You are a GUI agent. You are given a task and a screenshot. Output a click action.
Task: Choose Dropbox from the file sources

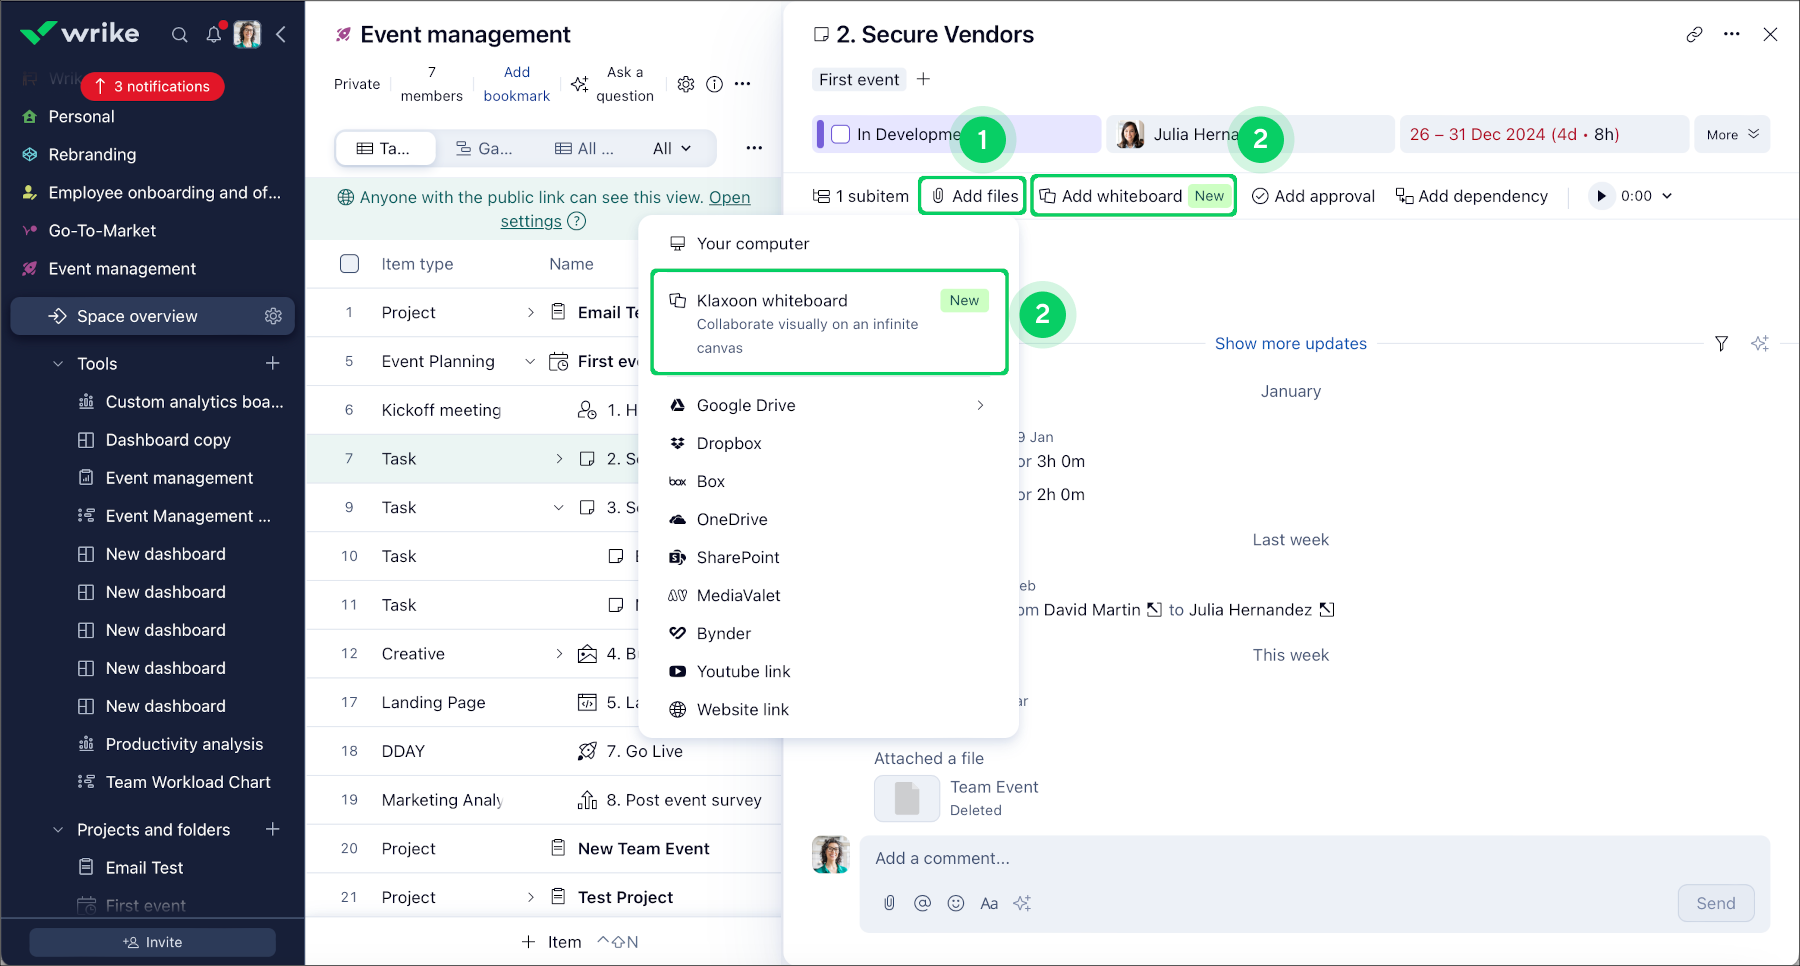point(729,443)
